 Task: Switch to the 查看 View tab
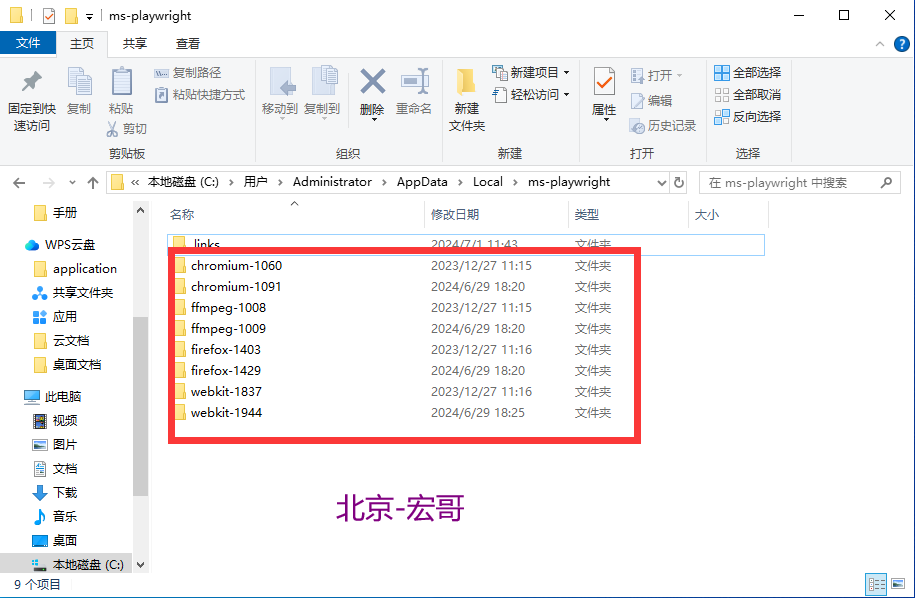[x=188, y=44]
